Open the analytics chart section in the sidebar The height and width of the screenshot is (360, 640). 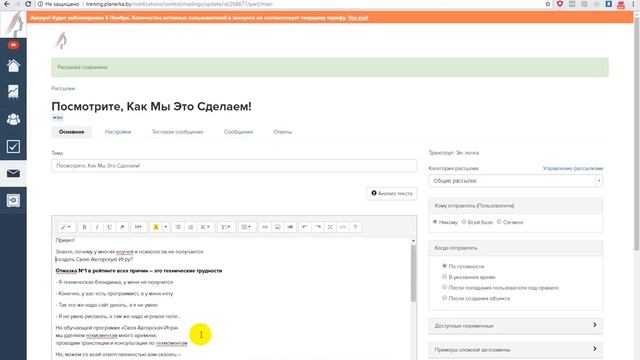coord(13,92)
